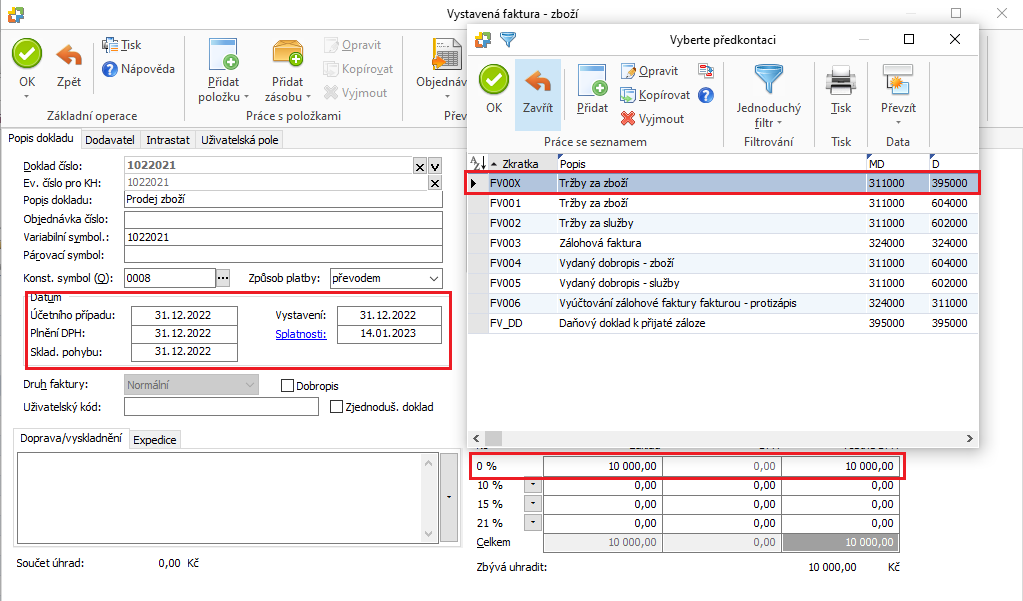1023x601 pixels.
Task: Tick the Zjednoduš. doklad checkbox
Action: tap(337, 407)
